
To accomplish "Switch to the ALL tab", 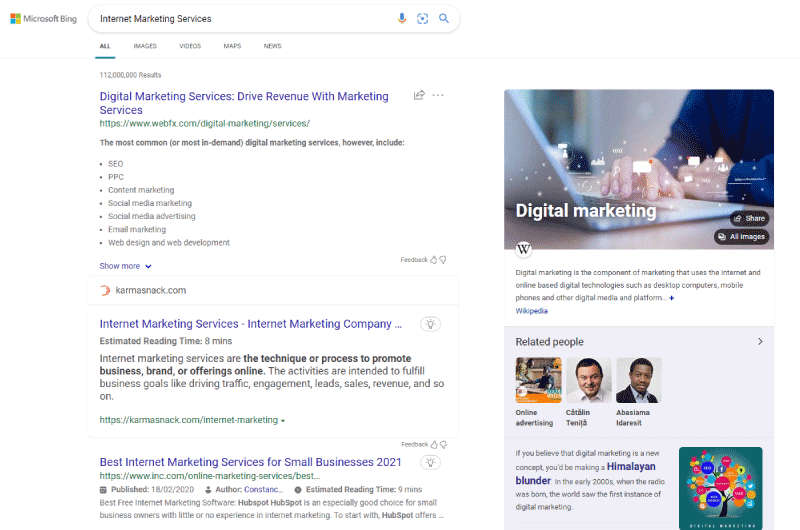I will click(x=105, y=46).
